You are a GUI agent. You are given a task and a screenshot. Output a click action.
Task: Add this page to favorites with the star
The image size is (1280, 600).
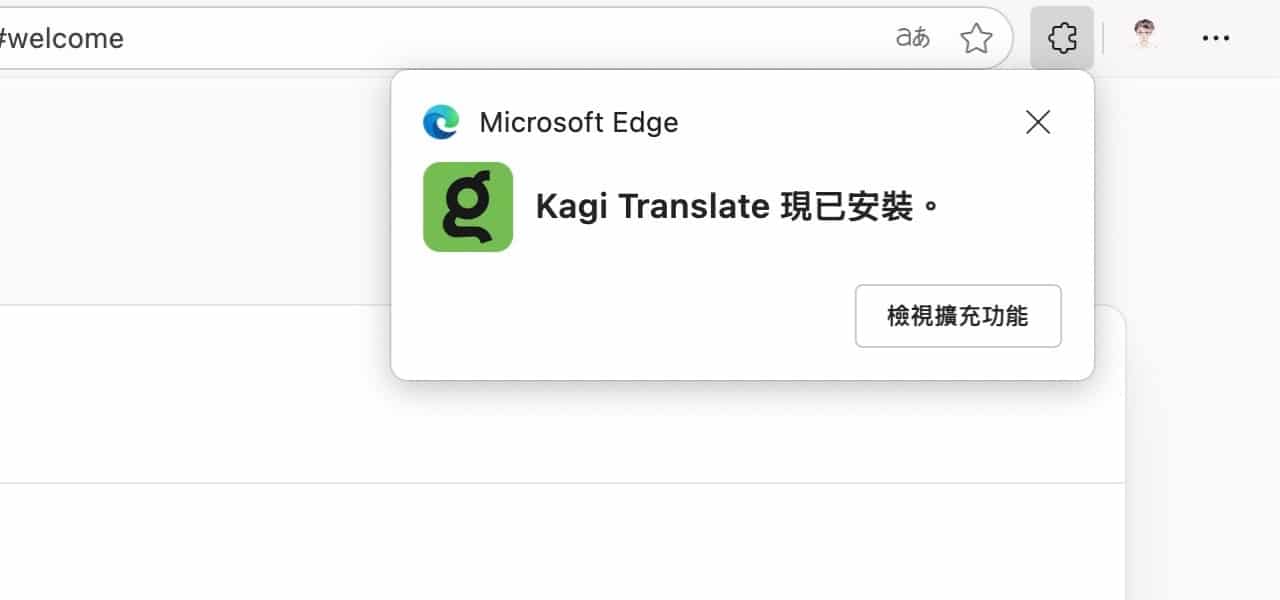point(975,37)
